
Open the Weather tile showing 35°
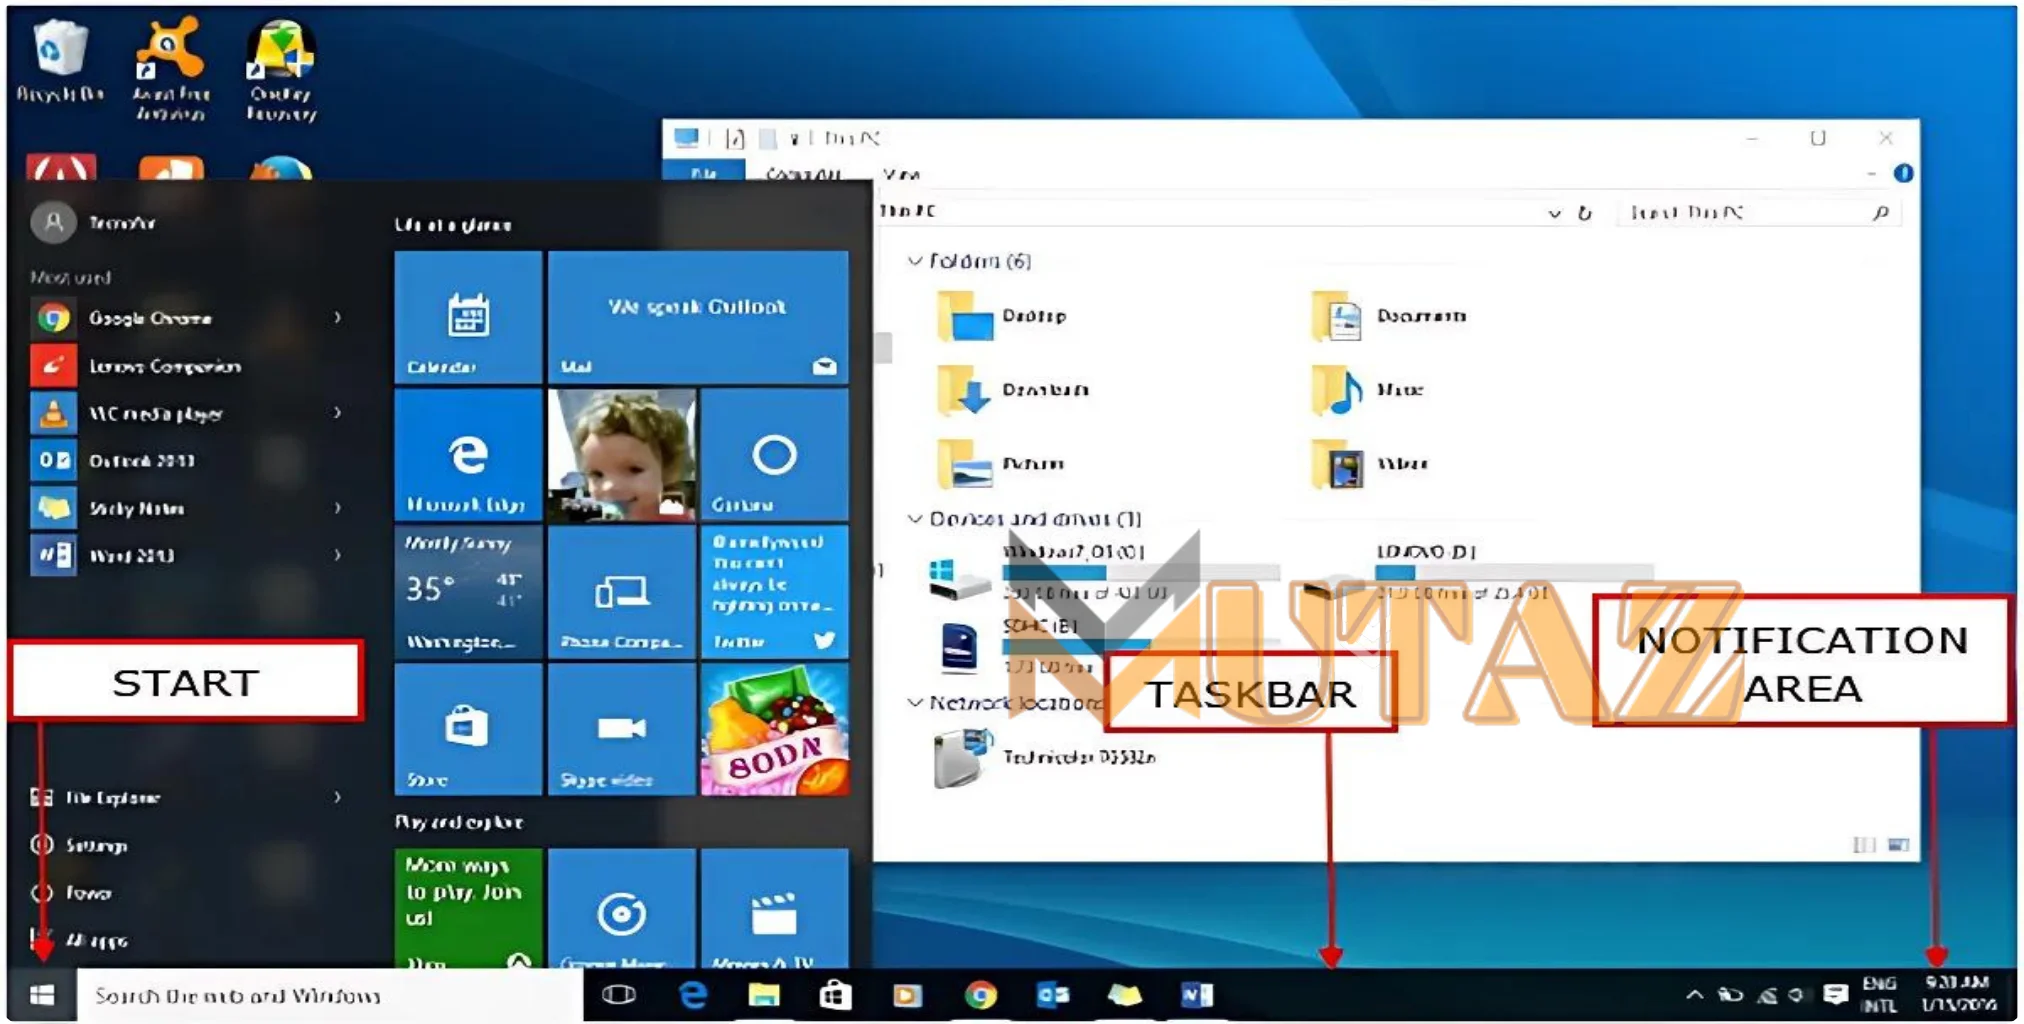coord(468,592)
